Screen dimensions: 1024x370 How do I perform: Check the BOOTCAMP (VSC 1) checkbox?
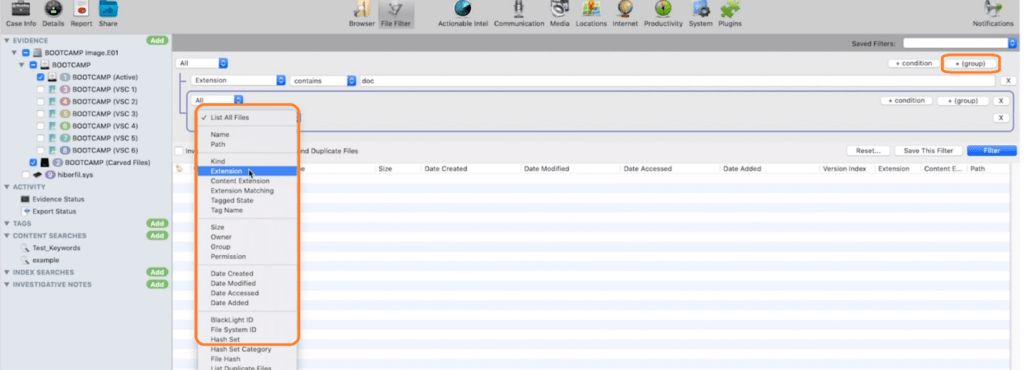(41, 89)
